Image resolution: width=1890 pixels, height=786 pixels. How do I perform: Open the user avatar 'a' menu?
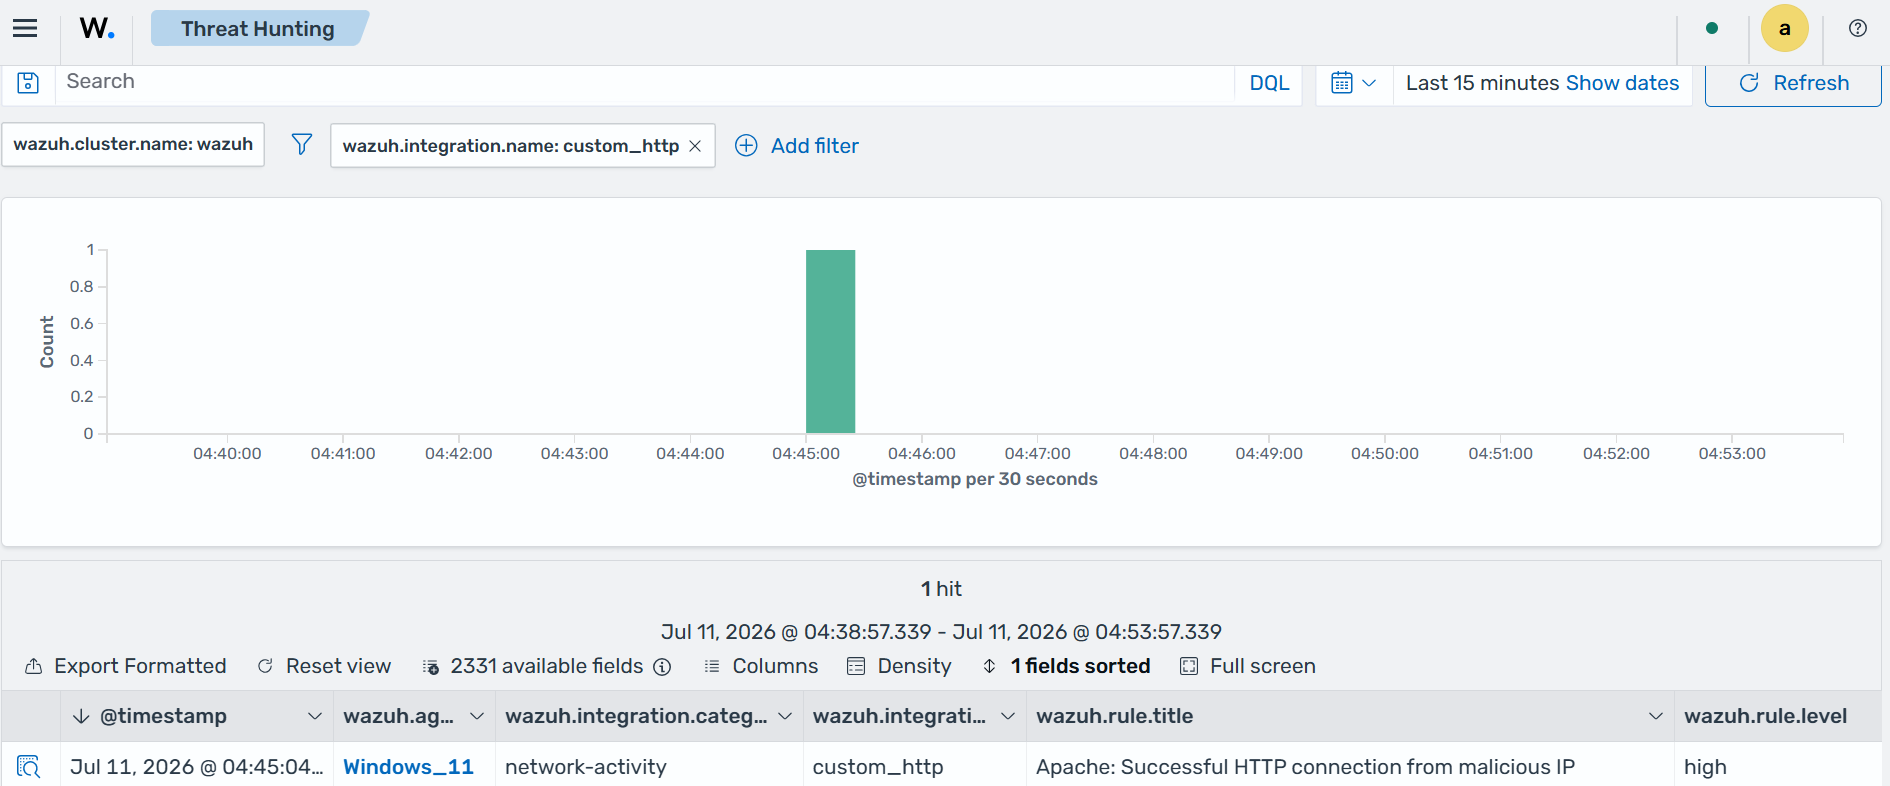pyautogui.click(x=1784, y=28)
